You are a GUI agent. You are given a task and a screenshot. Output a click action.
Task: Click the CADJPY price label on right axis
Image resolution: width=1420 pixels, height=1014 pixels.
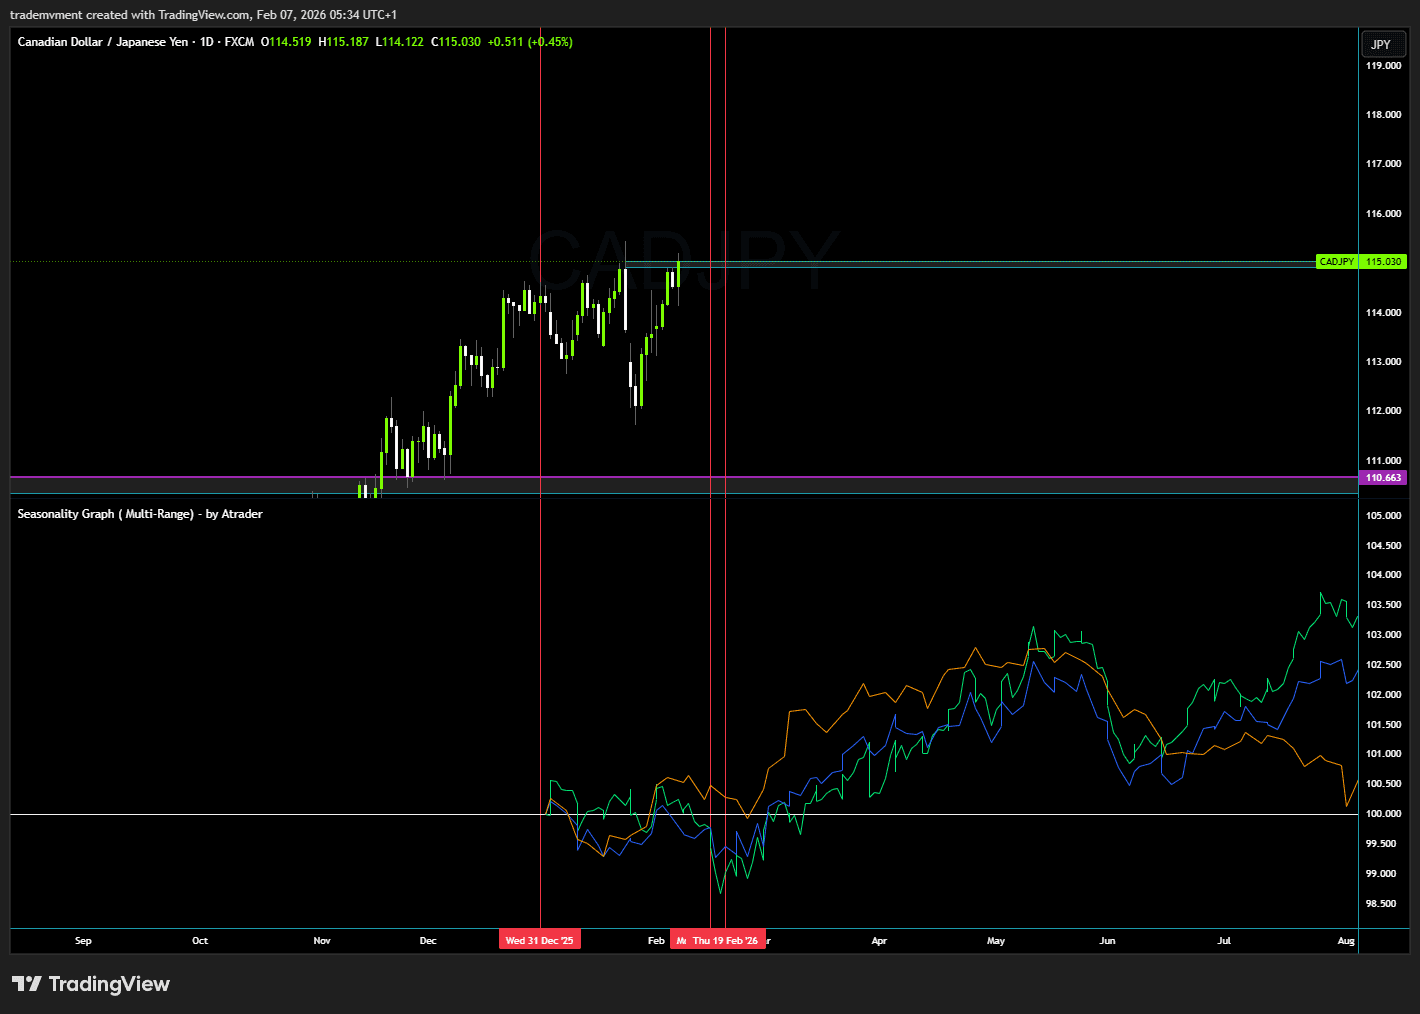[1336, 261]
